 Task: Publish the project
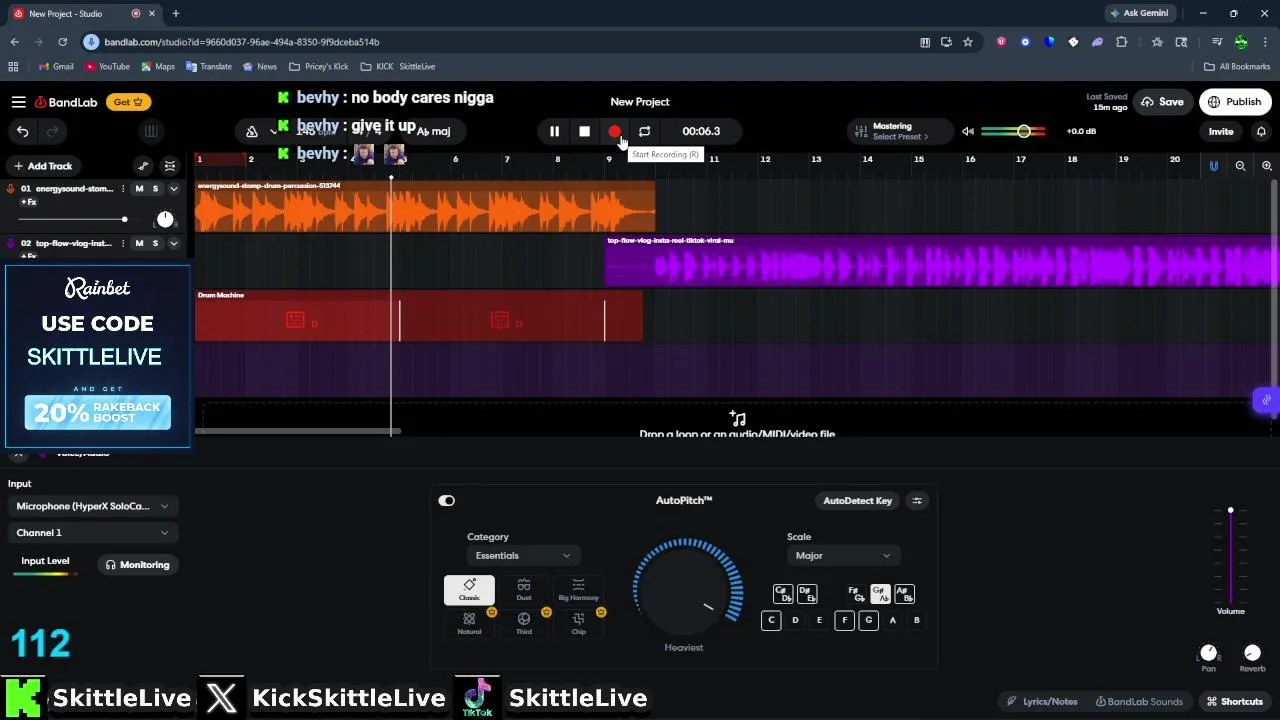1234,102
